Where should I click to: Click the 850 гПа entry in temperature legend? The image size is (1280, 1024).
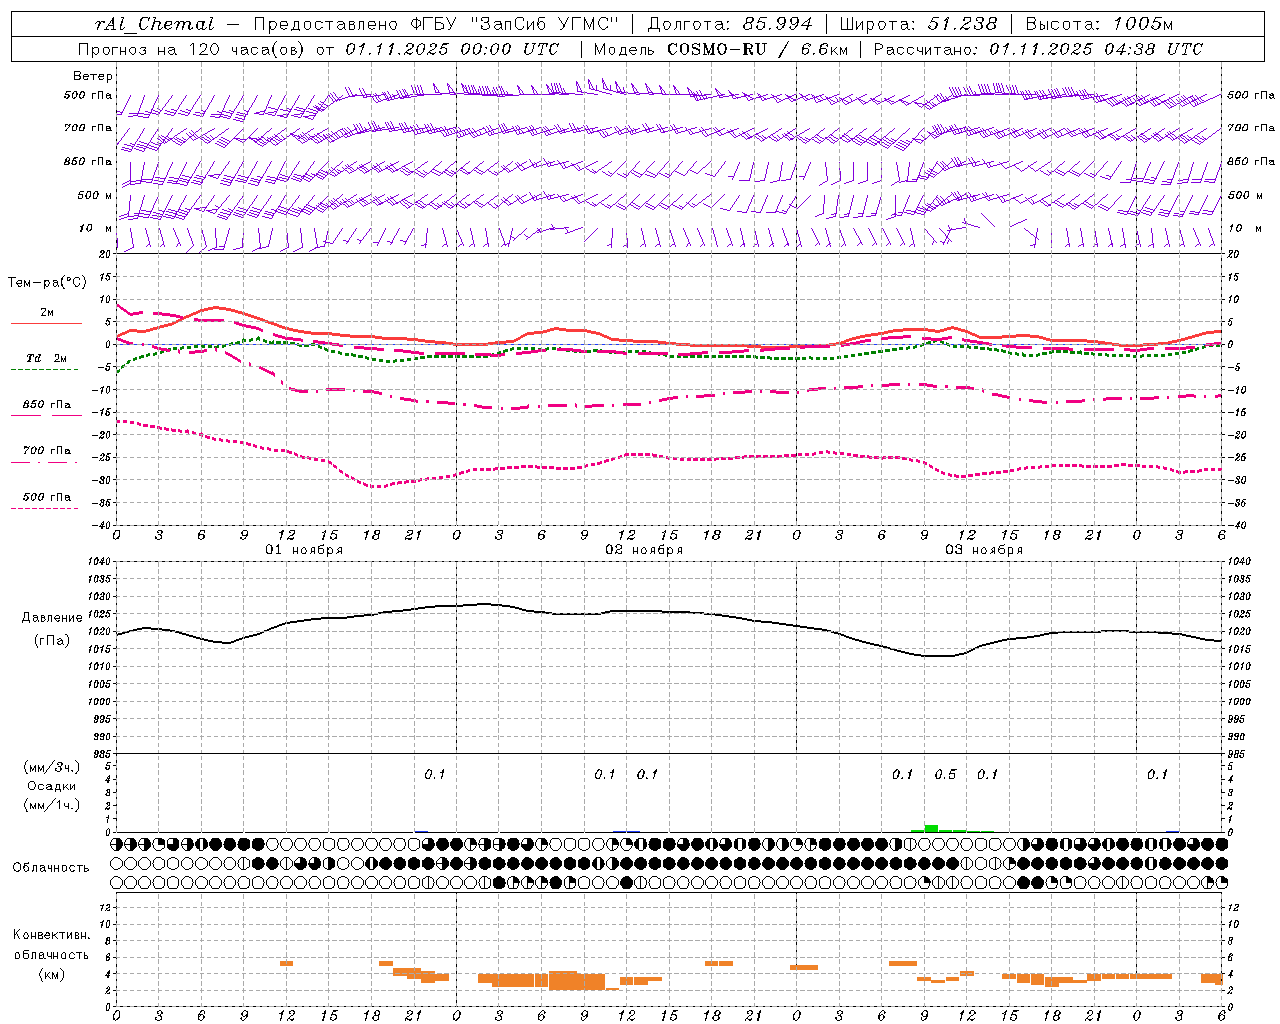pyautogui.click(x=47, y=409)
